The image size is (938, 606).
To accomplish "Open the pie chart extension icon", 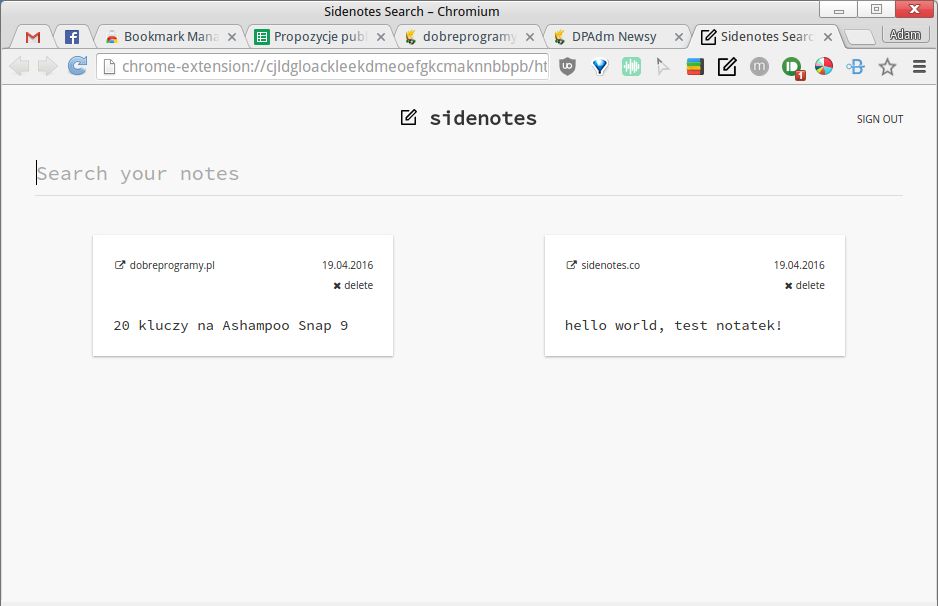I will point(824,66).
